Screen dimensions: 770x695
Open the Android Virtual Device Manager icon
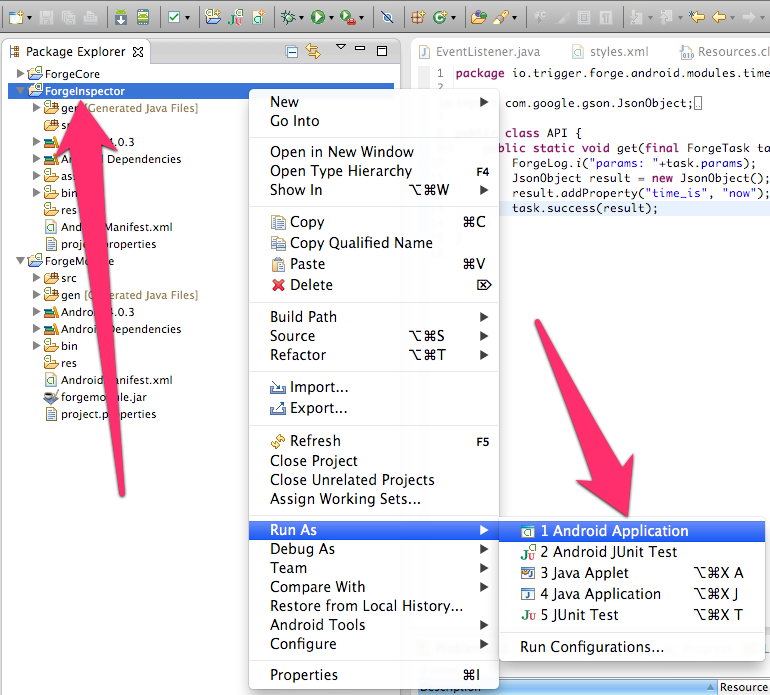coord(143,18)
